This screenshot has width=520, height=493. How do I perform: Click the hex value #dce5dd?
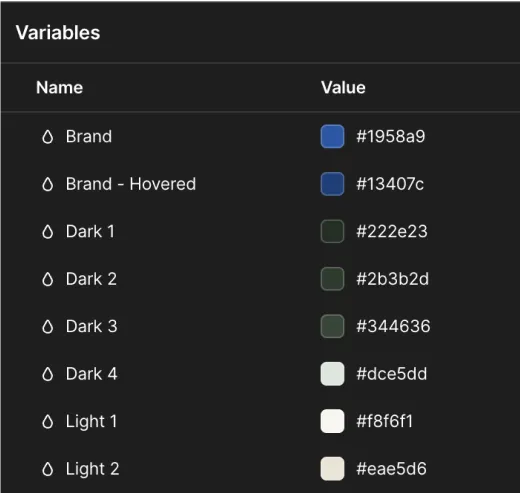392,374
